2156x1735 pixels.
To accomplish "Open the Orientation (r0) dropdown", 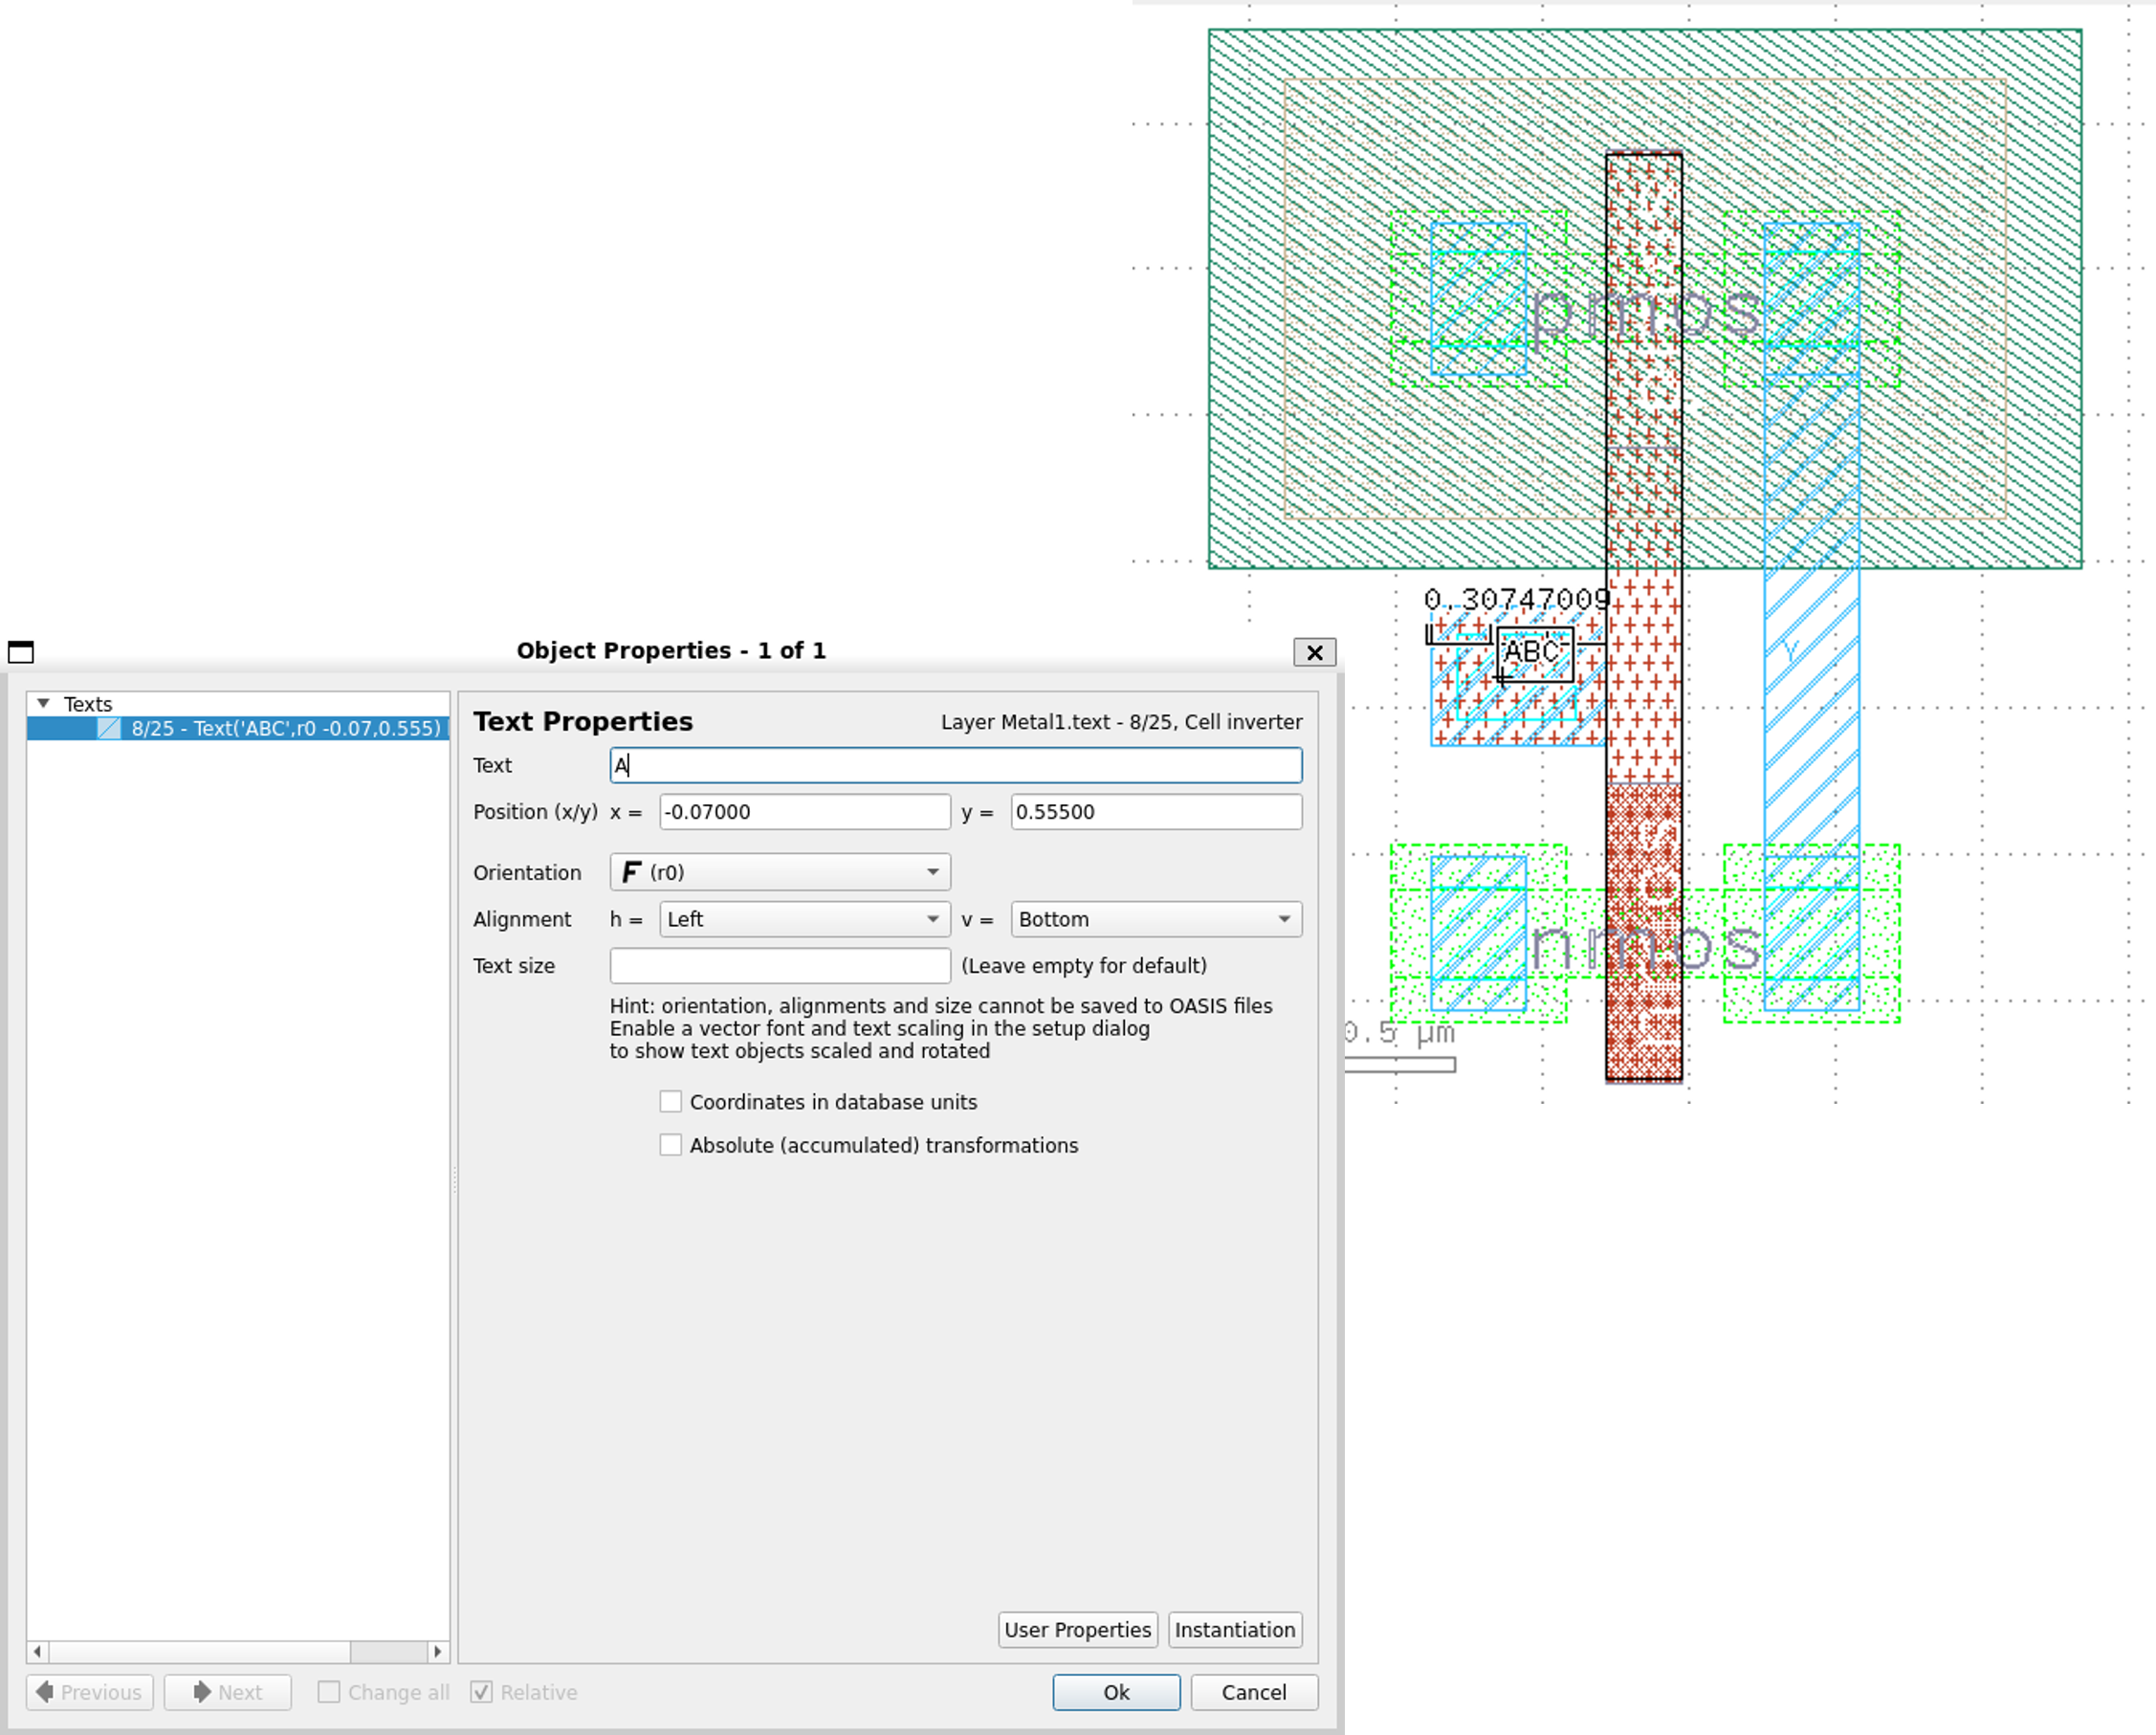I will (x=780, y=872).
